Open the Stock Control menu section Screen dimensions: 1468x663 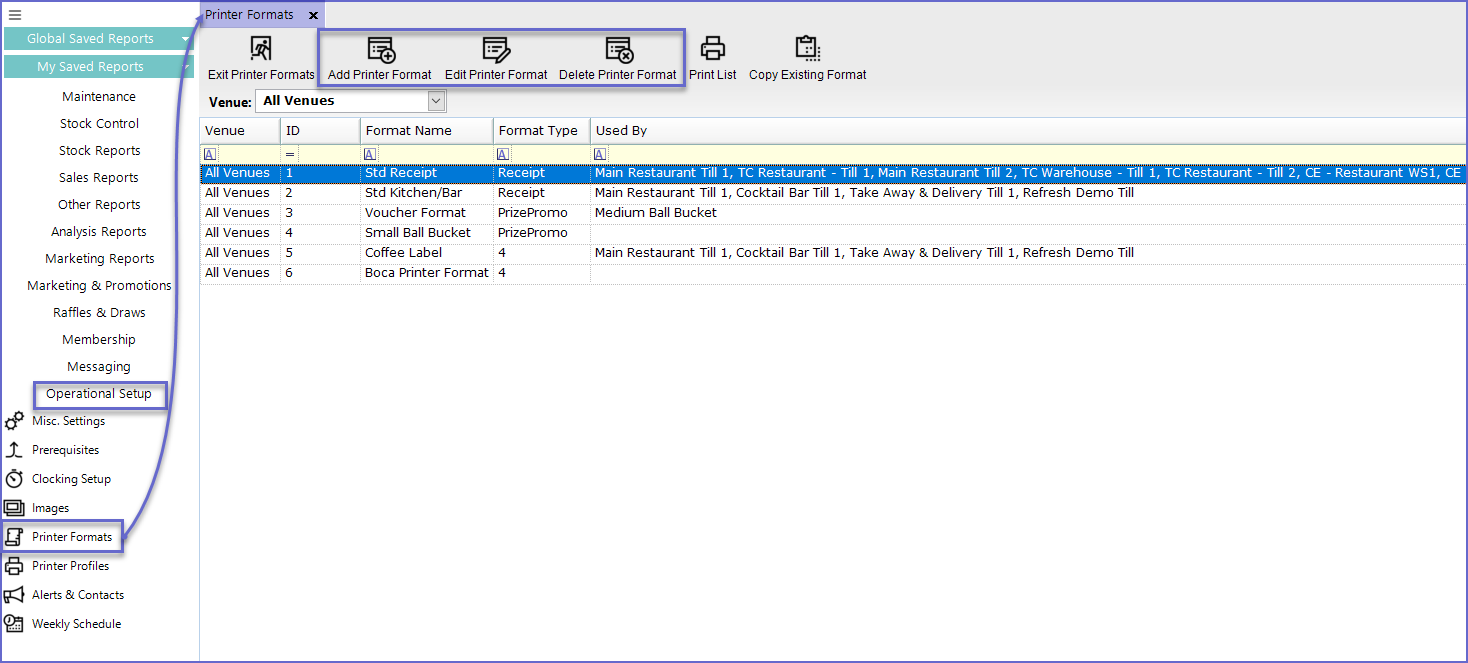coord(99,124)
